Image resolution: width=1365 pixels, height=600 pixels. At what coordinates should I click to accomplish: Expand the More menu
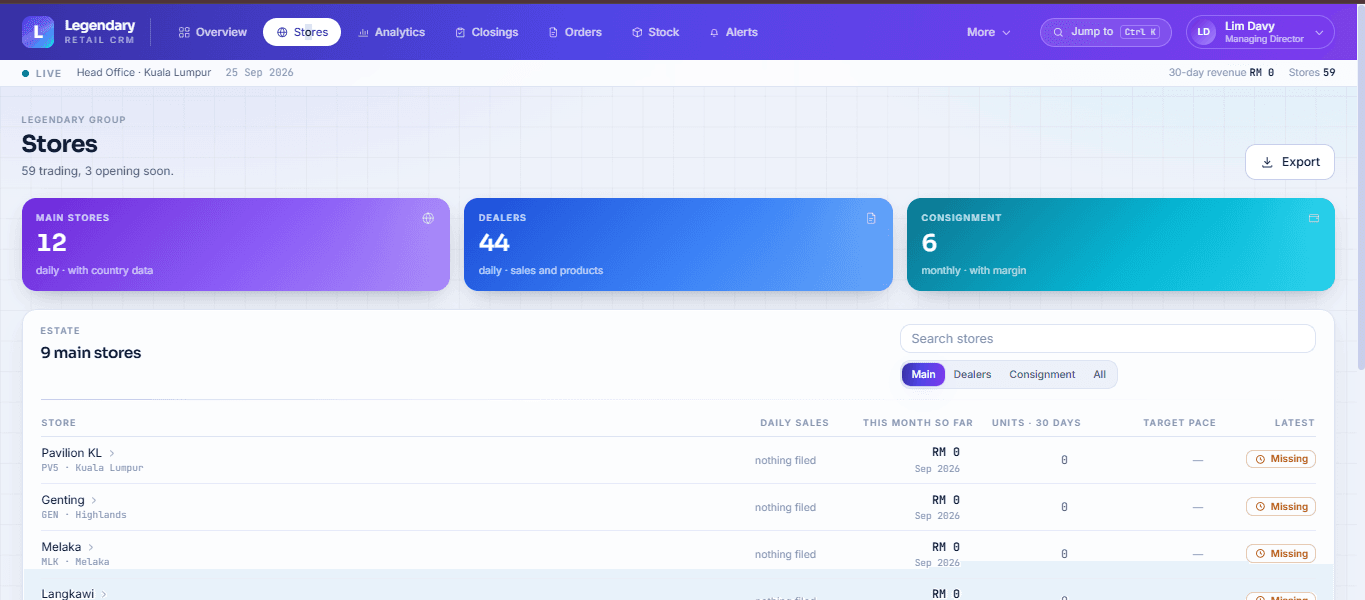tap(988, 32)
